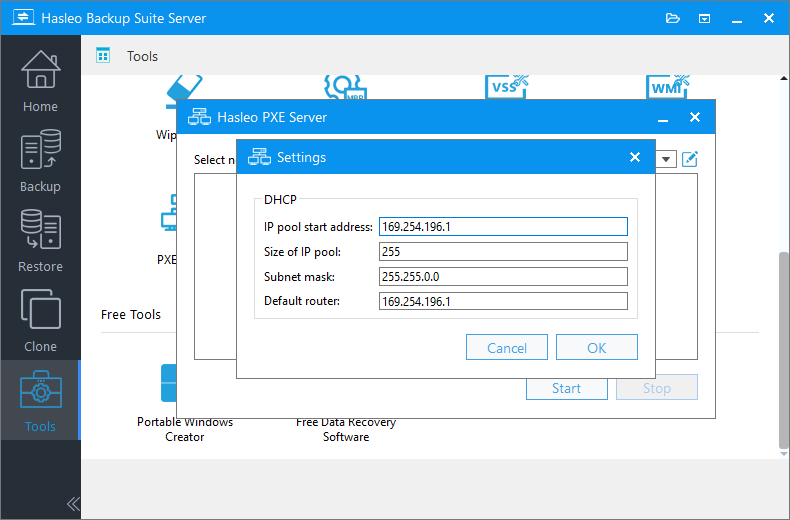
Task: Click the folder icon in title bar
Action: 673,19
